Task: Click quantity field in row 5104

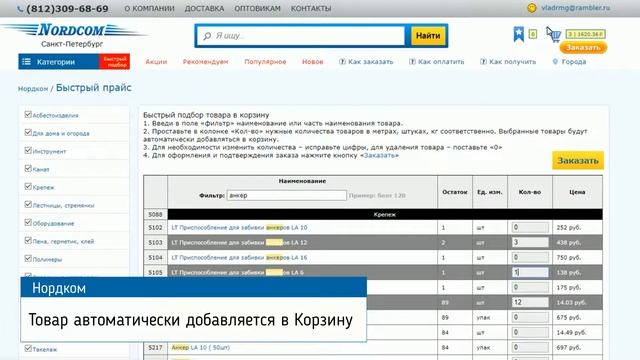Action: pyautogui.click(x=530, y=258)
